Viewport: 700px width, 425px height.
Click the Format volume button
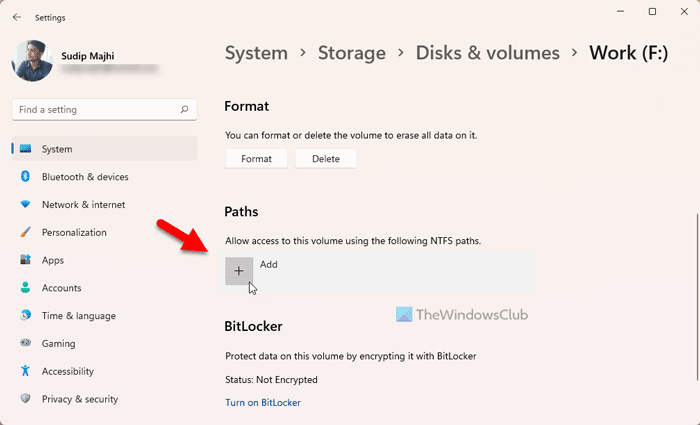(257, 158)
